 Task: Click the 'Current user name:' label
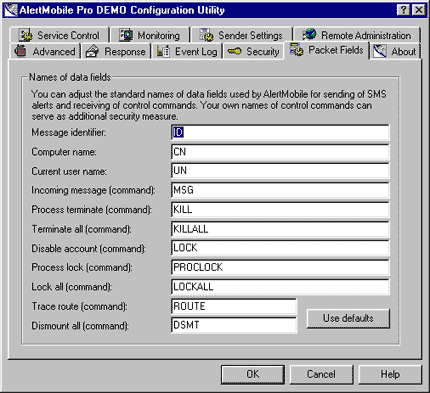[69, 171]
